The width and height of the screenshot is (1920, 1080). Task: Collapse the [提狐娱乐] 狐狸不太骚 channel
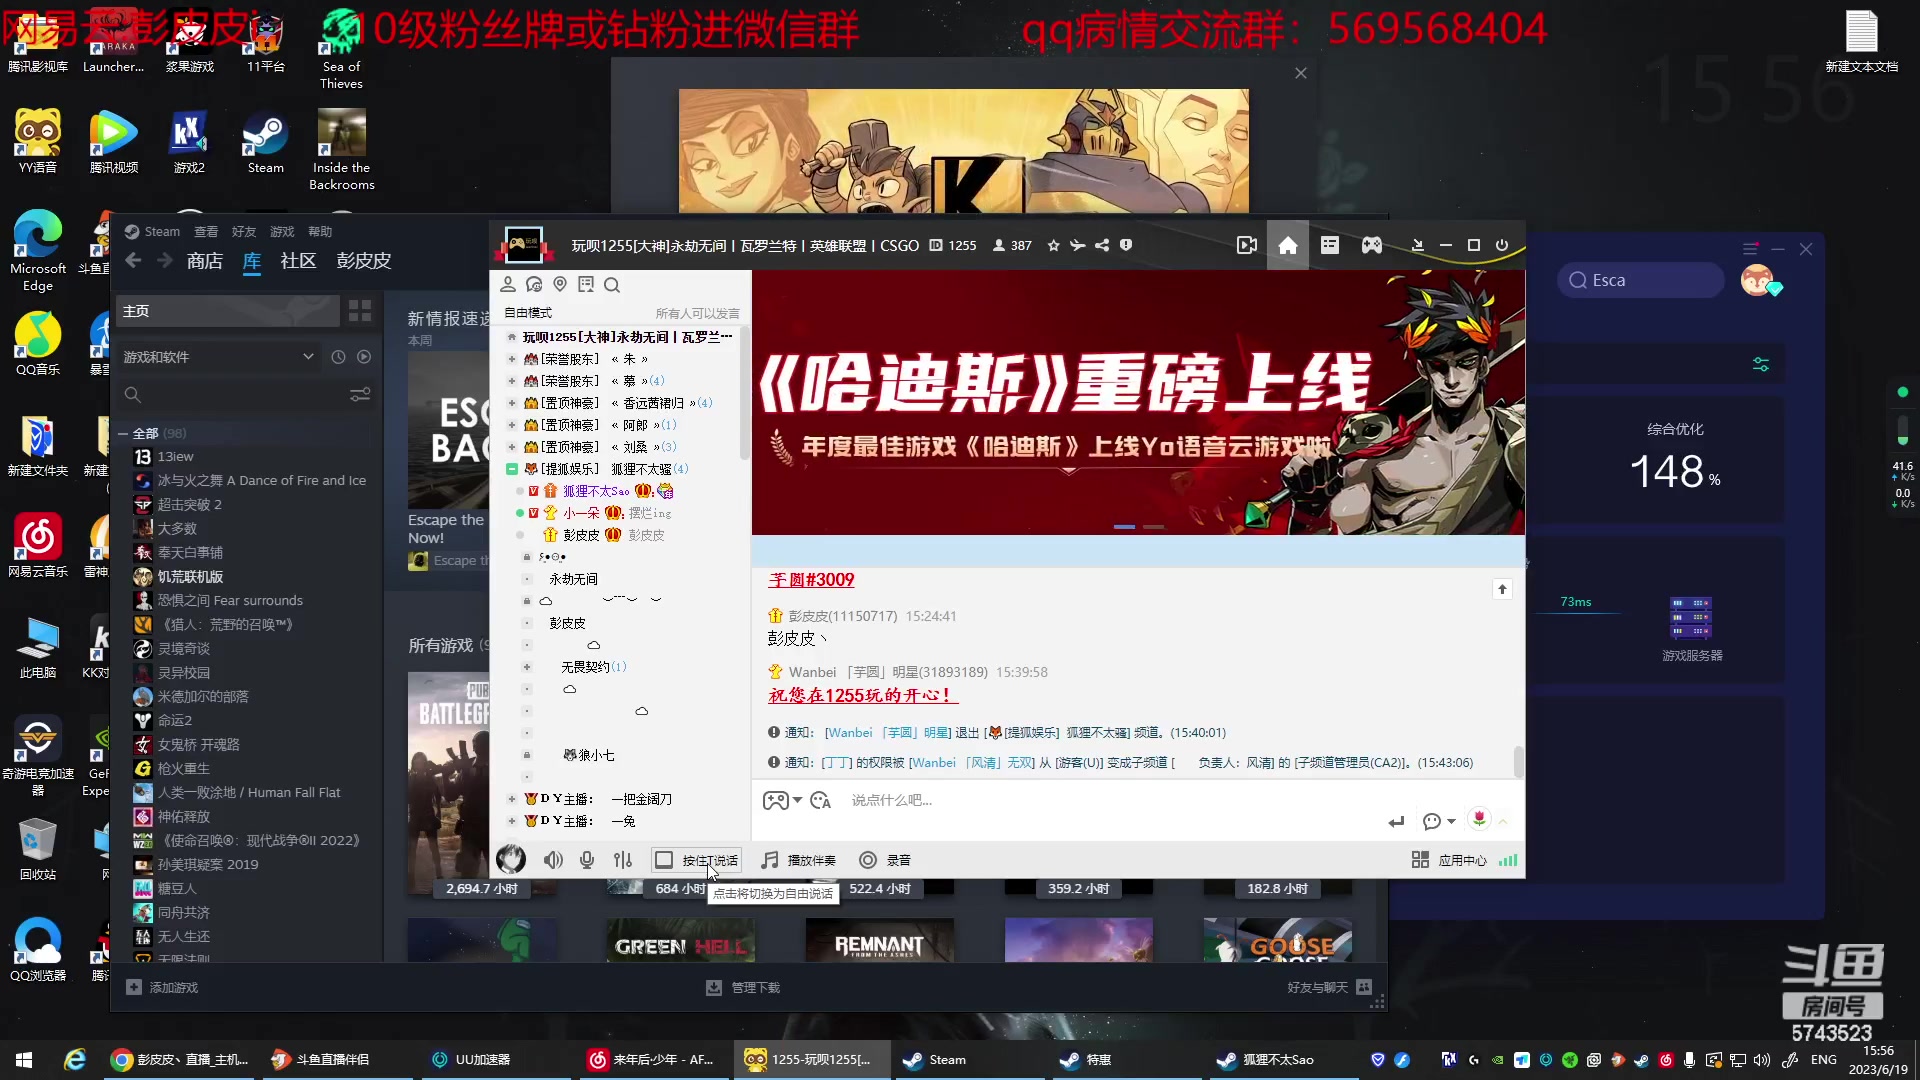(x=512, y=469)
